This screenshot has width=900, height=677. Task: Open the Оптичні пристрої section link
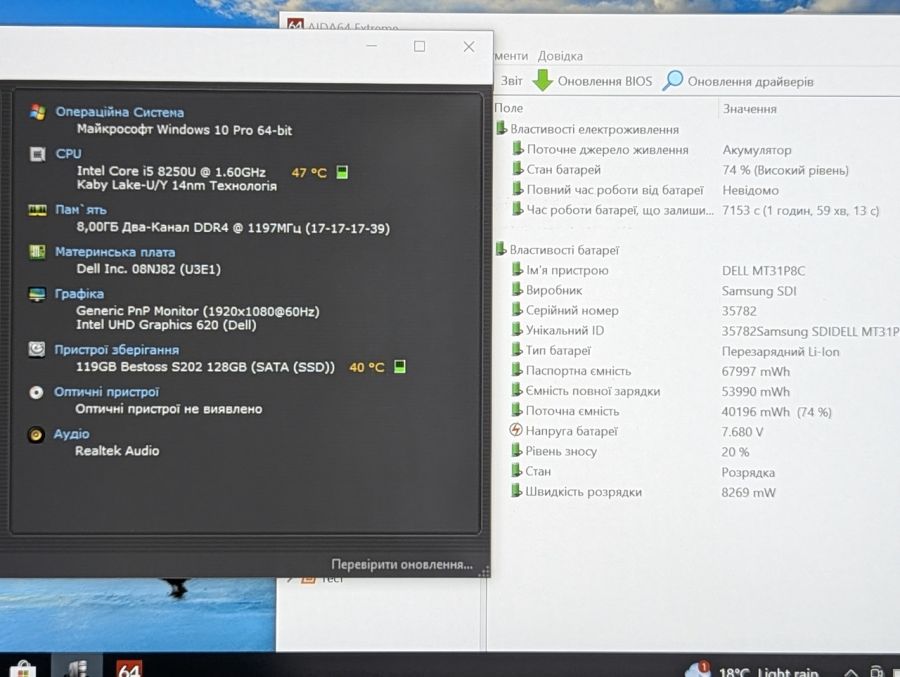click(106, 392)
